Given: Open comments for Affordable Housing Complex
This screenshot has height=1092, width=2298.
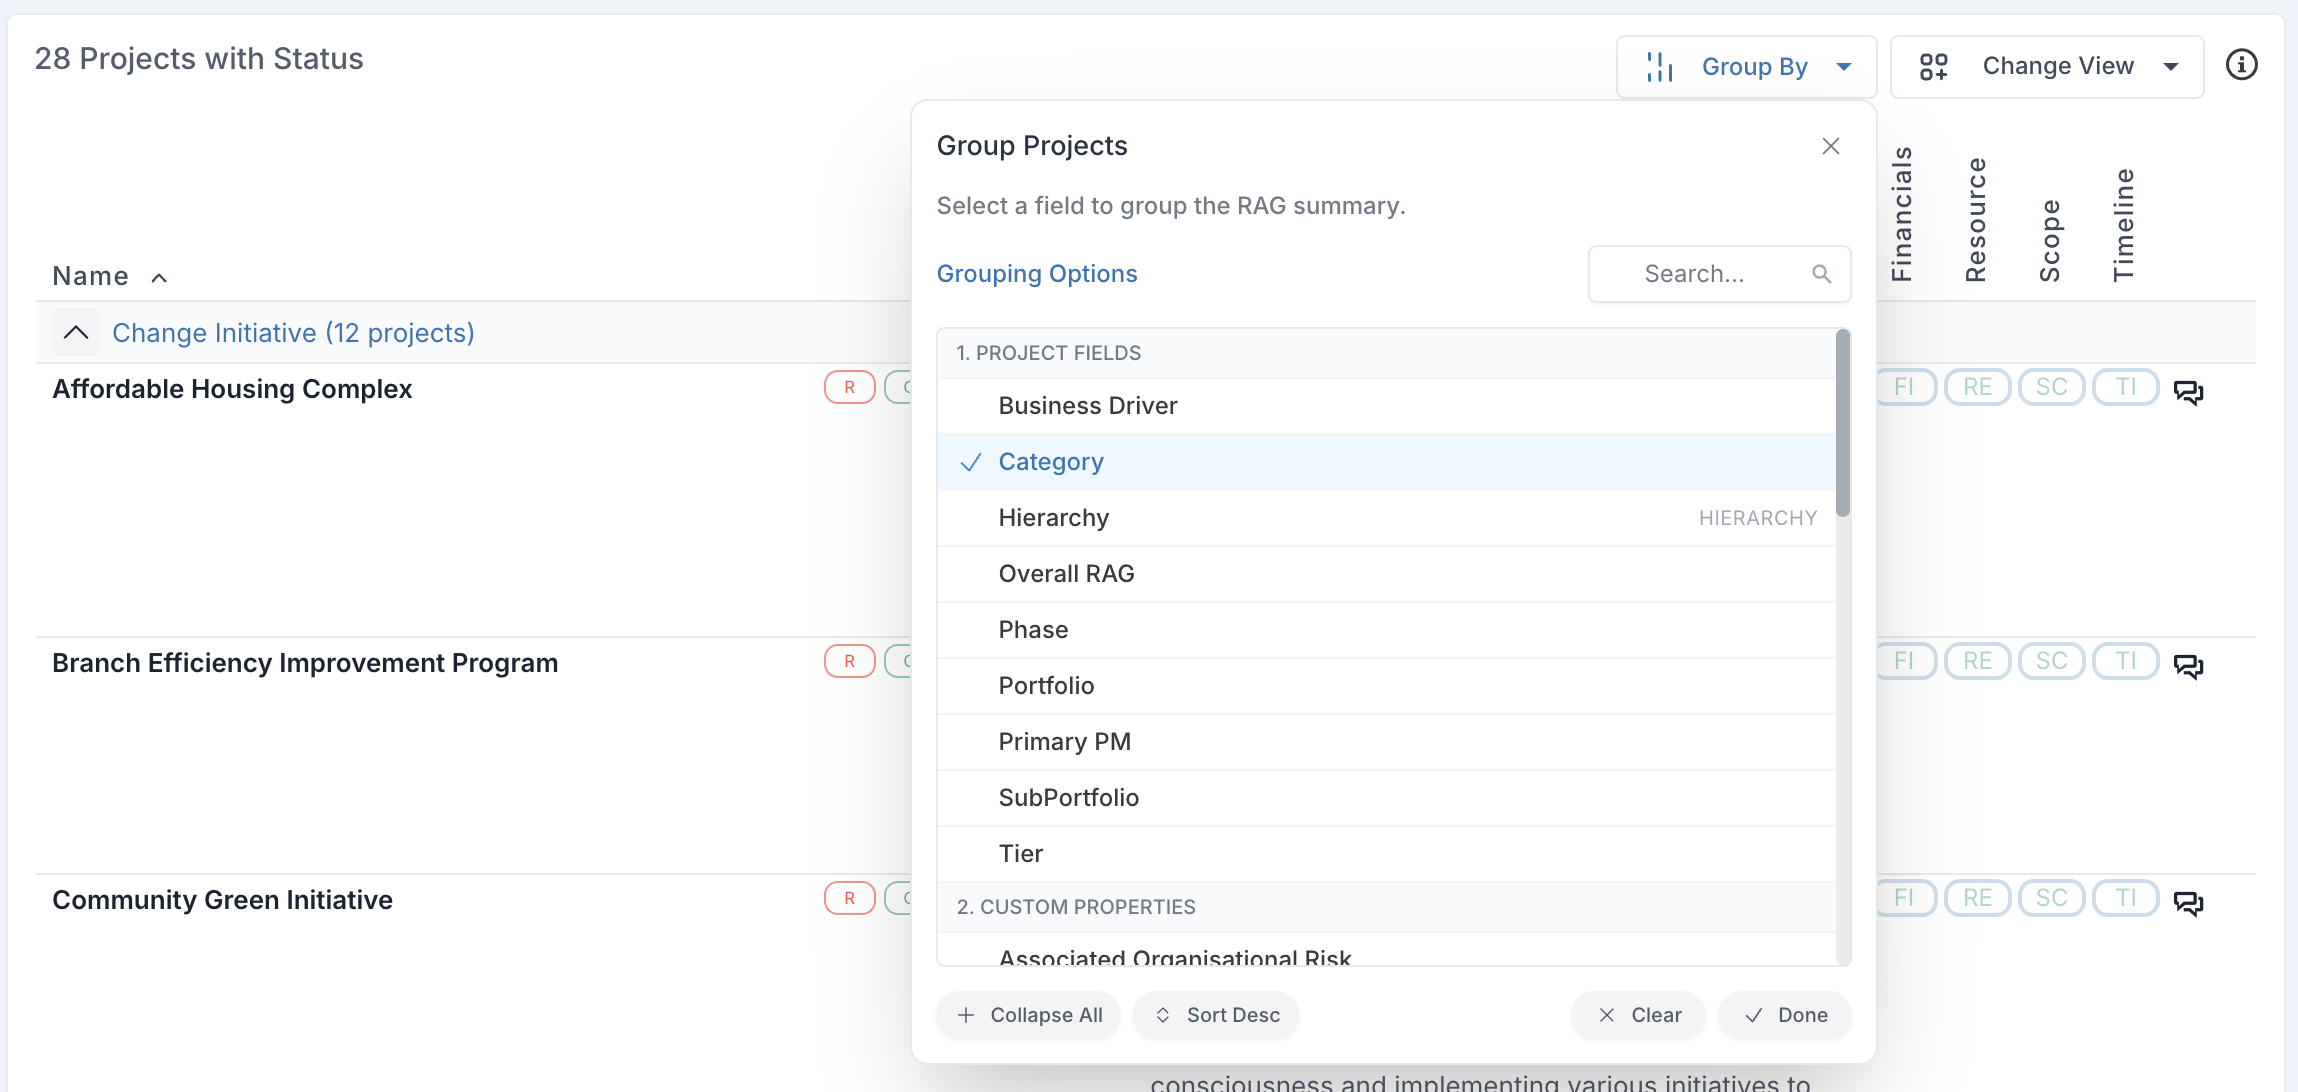Looking at the screenshot, I should click(x=2188, y=391).
